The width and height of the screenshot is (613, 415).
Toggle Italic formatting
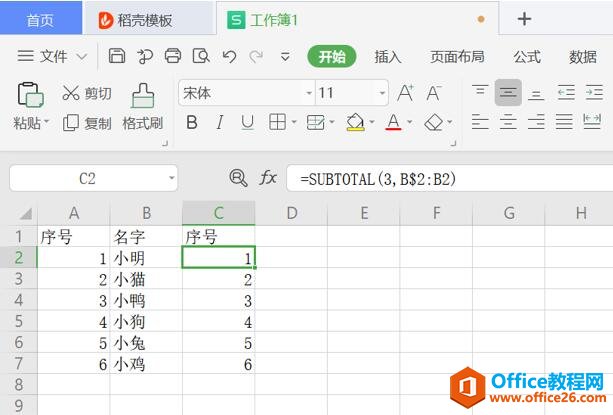(220, 122)
